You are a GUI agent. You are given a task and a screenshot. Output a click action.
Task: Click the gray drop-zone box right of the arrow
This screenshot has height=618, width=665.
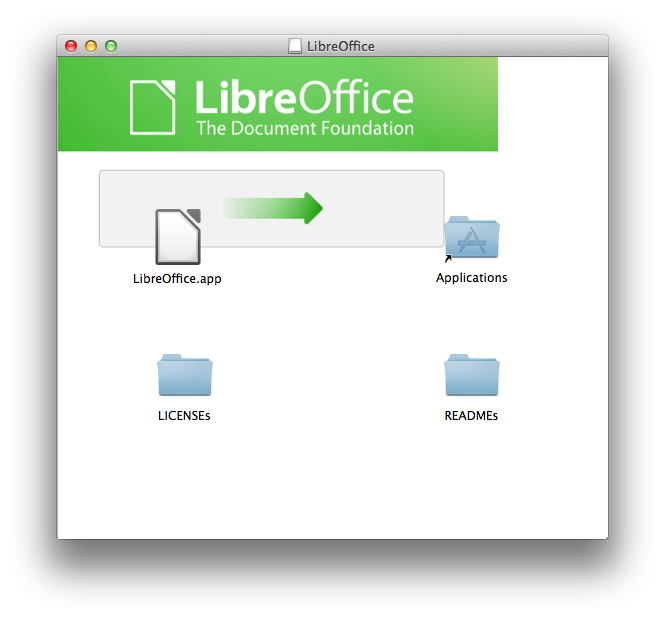coord(382,209)
